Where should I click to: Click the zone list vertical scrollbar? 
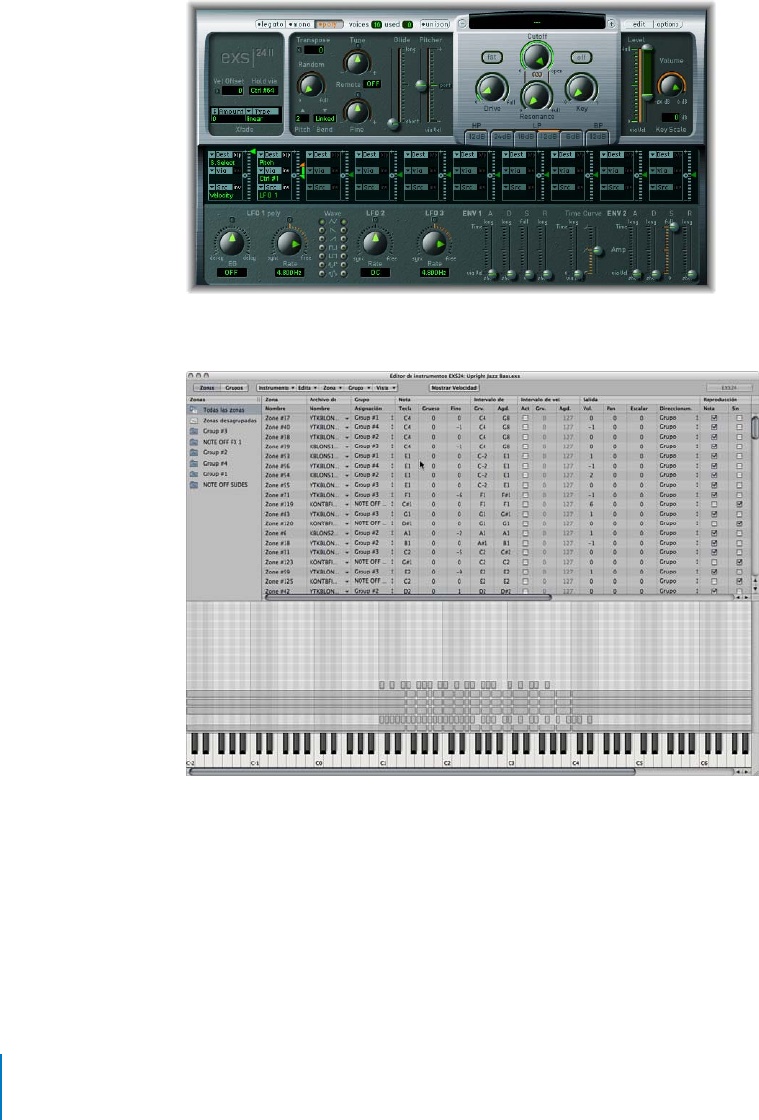coord(755,496)
